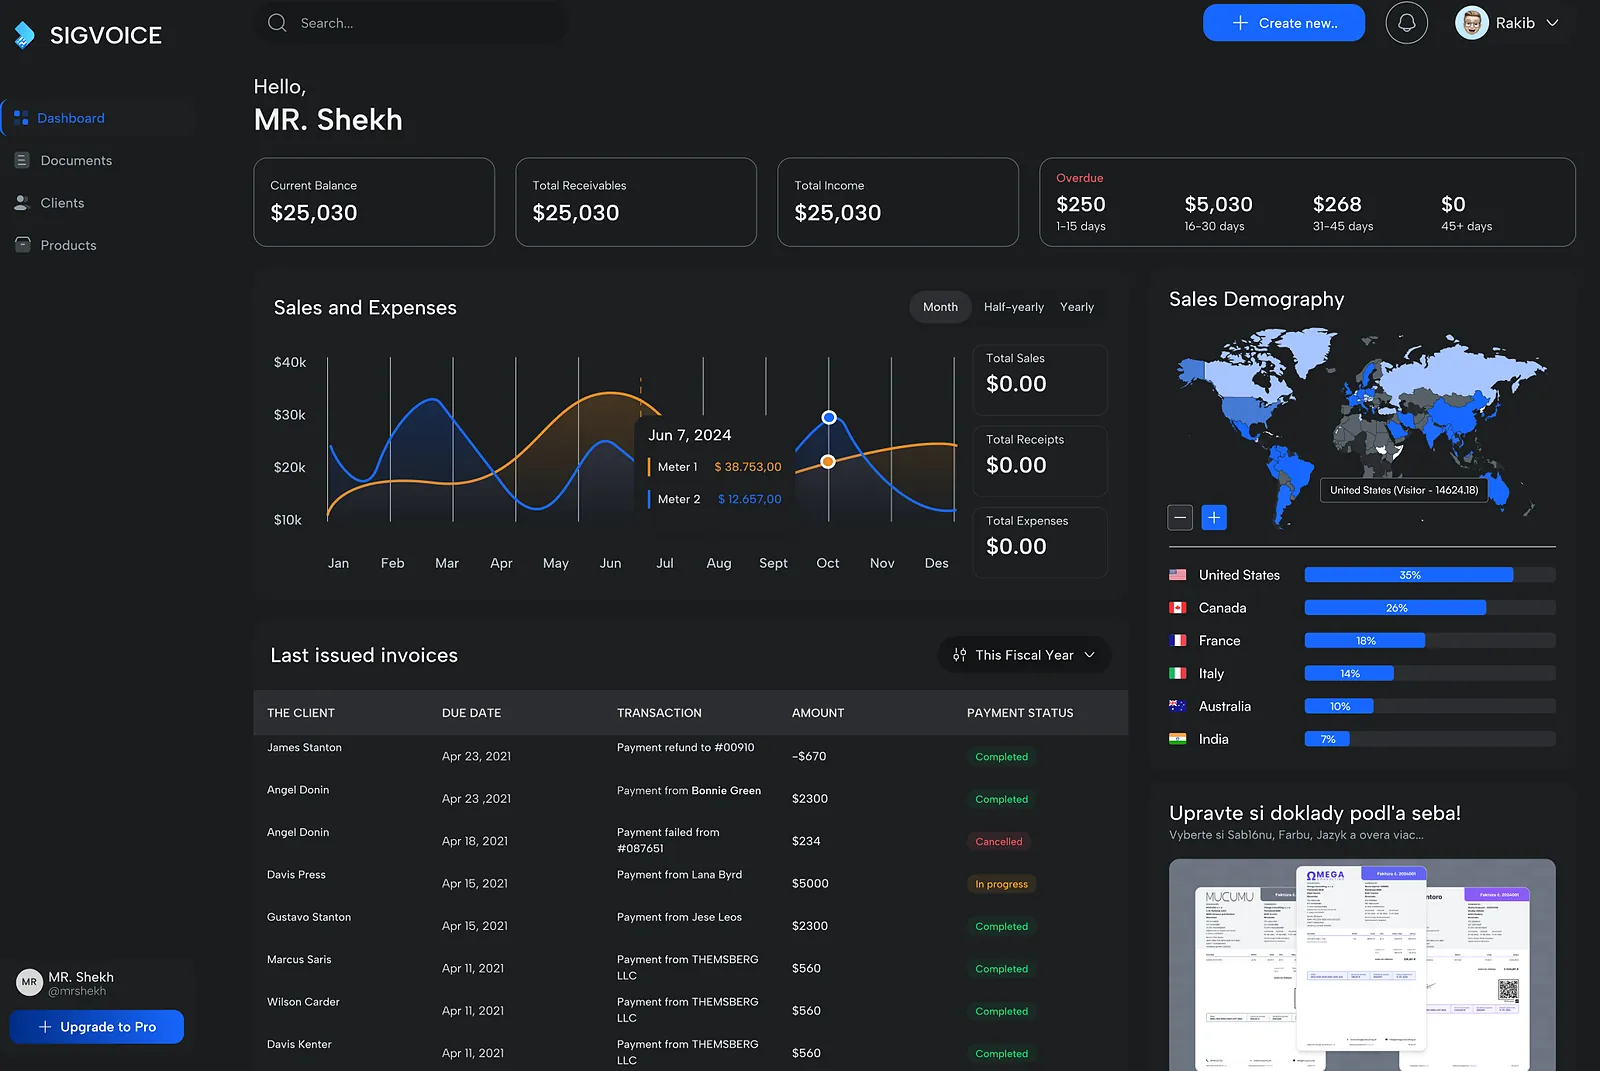This screenshot has height=1071, width=1600.
Task: Click the DUE DATE column header
Action: (471, 713)
